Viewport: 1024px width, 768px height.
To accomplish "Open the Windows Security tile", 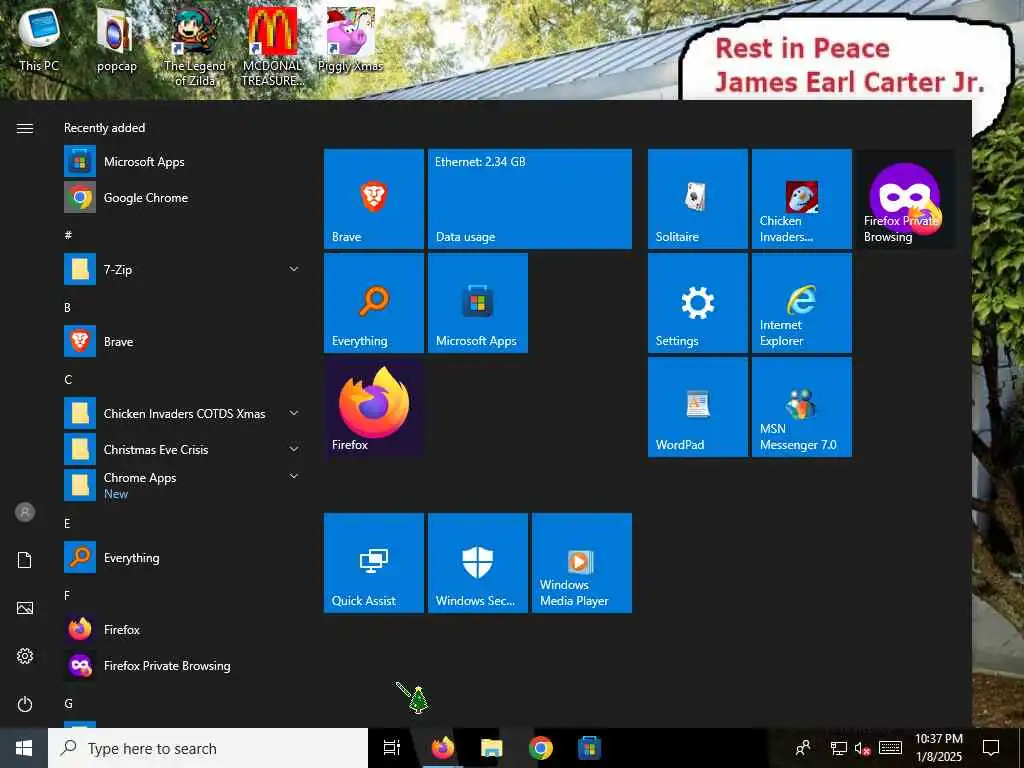I will coord(477,563).
